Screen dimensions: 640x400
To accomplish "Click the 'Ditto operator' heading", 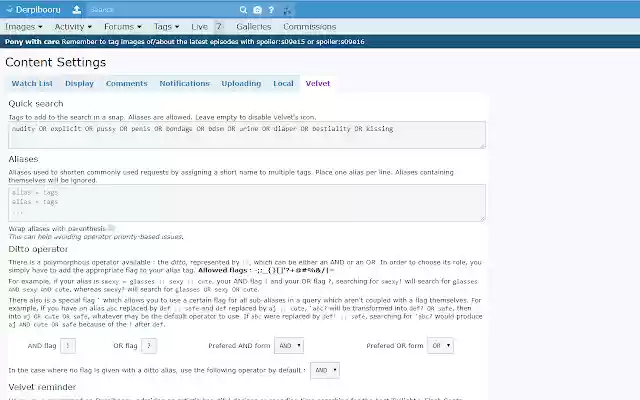I will click(x=38, y=249).
